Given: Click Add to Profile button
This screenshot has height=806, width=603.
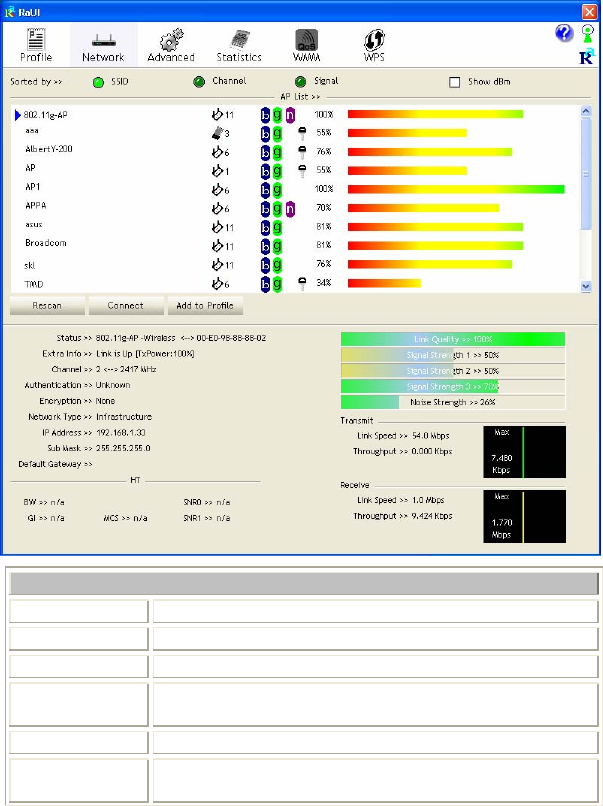Looking at the screenshot, I should tap(205, 305).
